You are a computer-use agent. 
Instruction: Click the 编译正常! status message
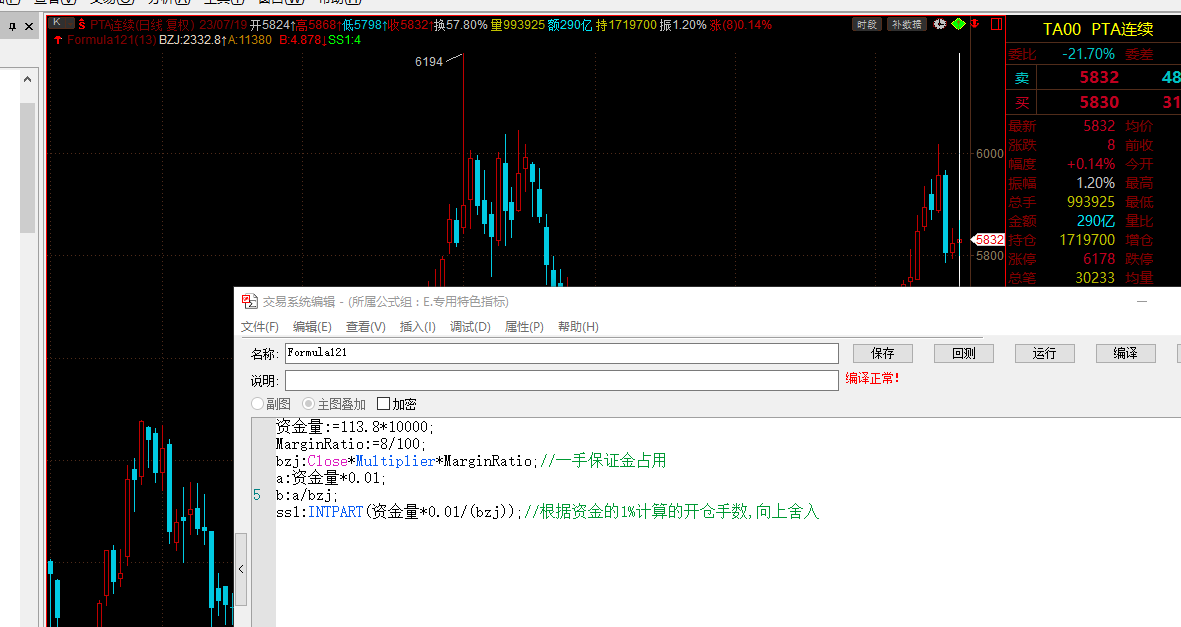[872, 378]
